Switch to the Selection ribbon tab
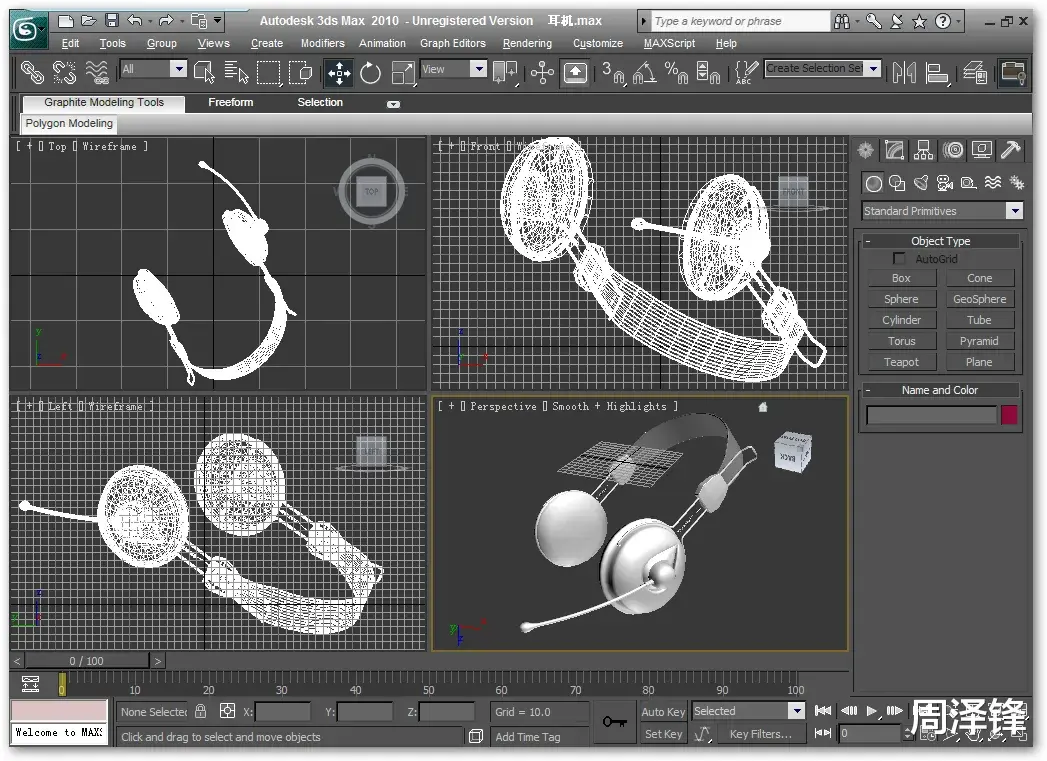1047x761 pixels. pos(320,102)
